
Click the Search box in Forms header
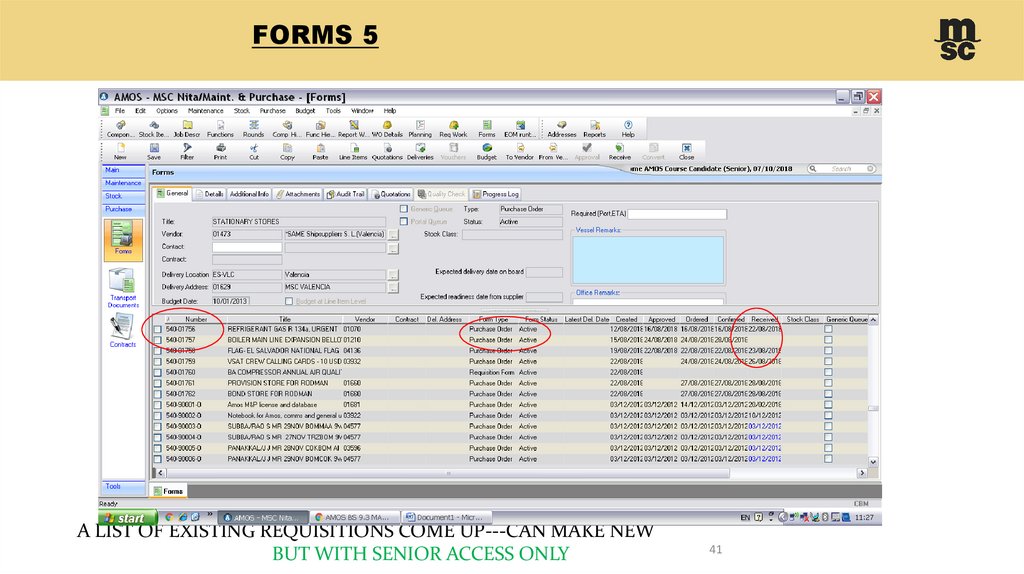(842, 168)
